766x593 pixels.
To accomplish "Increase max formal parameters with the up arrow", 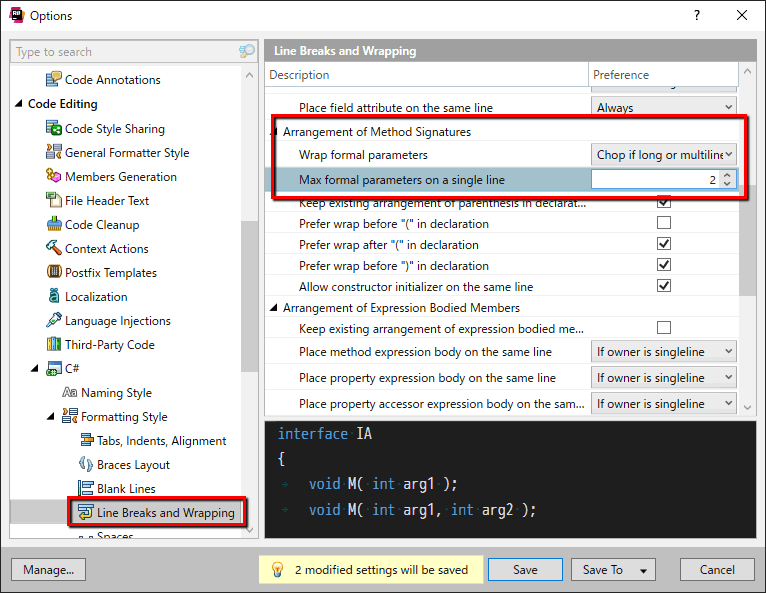I will tap(727, 175).
